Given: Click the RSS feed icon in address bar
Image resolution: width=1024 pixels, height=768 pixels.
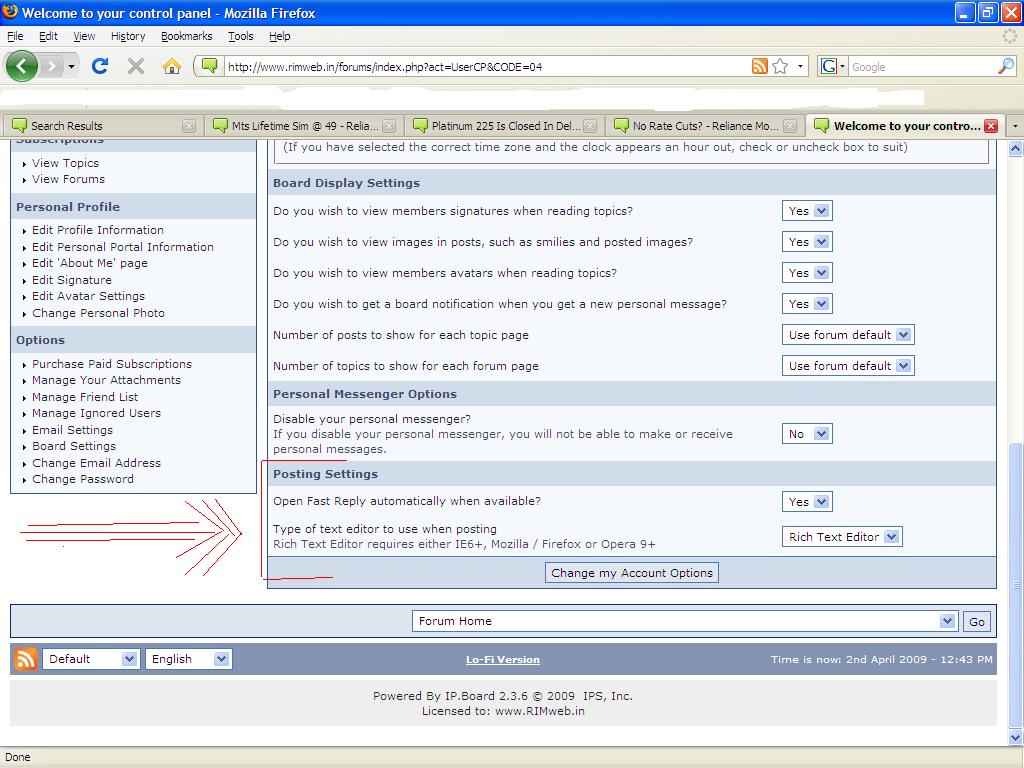Looking at the screenshot, I should click(x=760, y=66).
